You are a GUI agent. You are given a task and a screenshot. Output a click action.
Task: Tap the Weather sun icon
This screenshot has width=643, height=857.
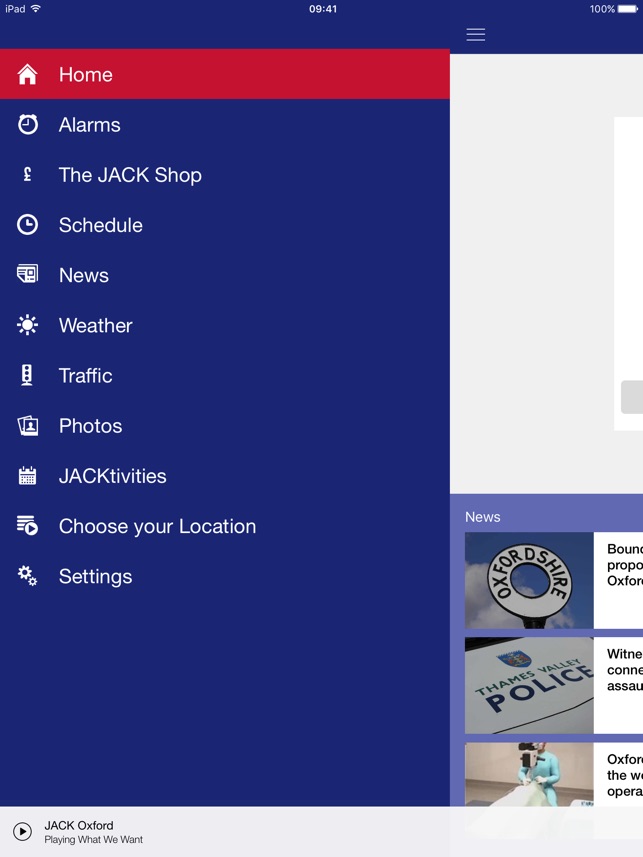27,325
